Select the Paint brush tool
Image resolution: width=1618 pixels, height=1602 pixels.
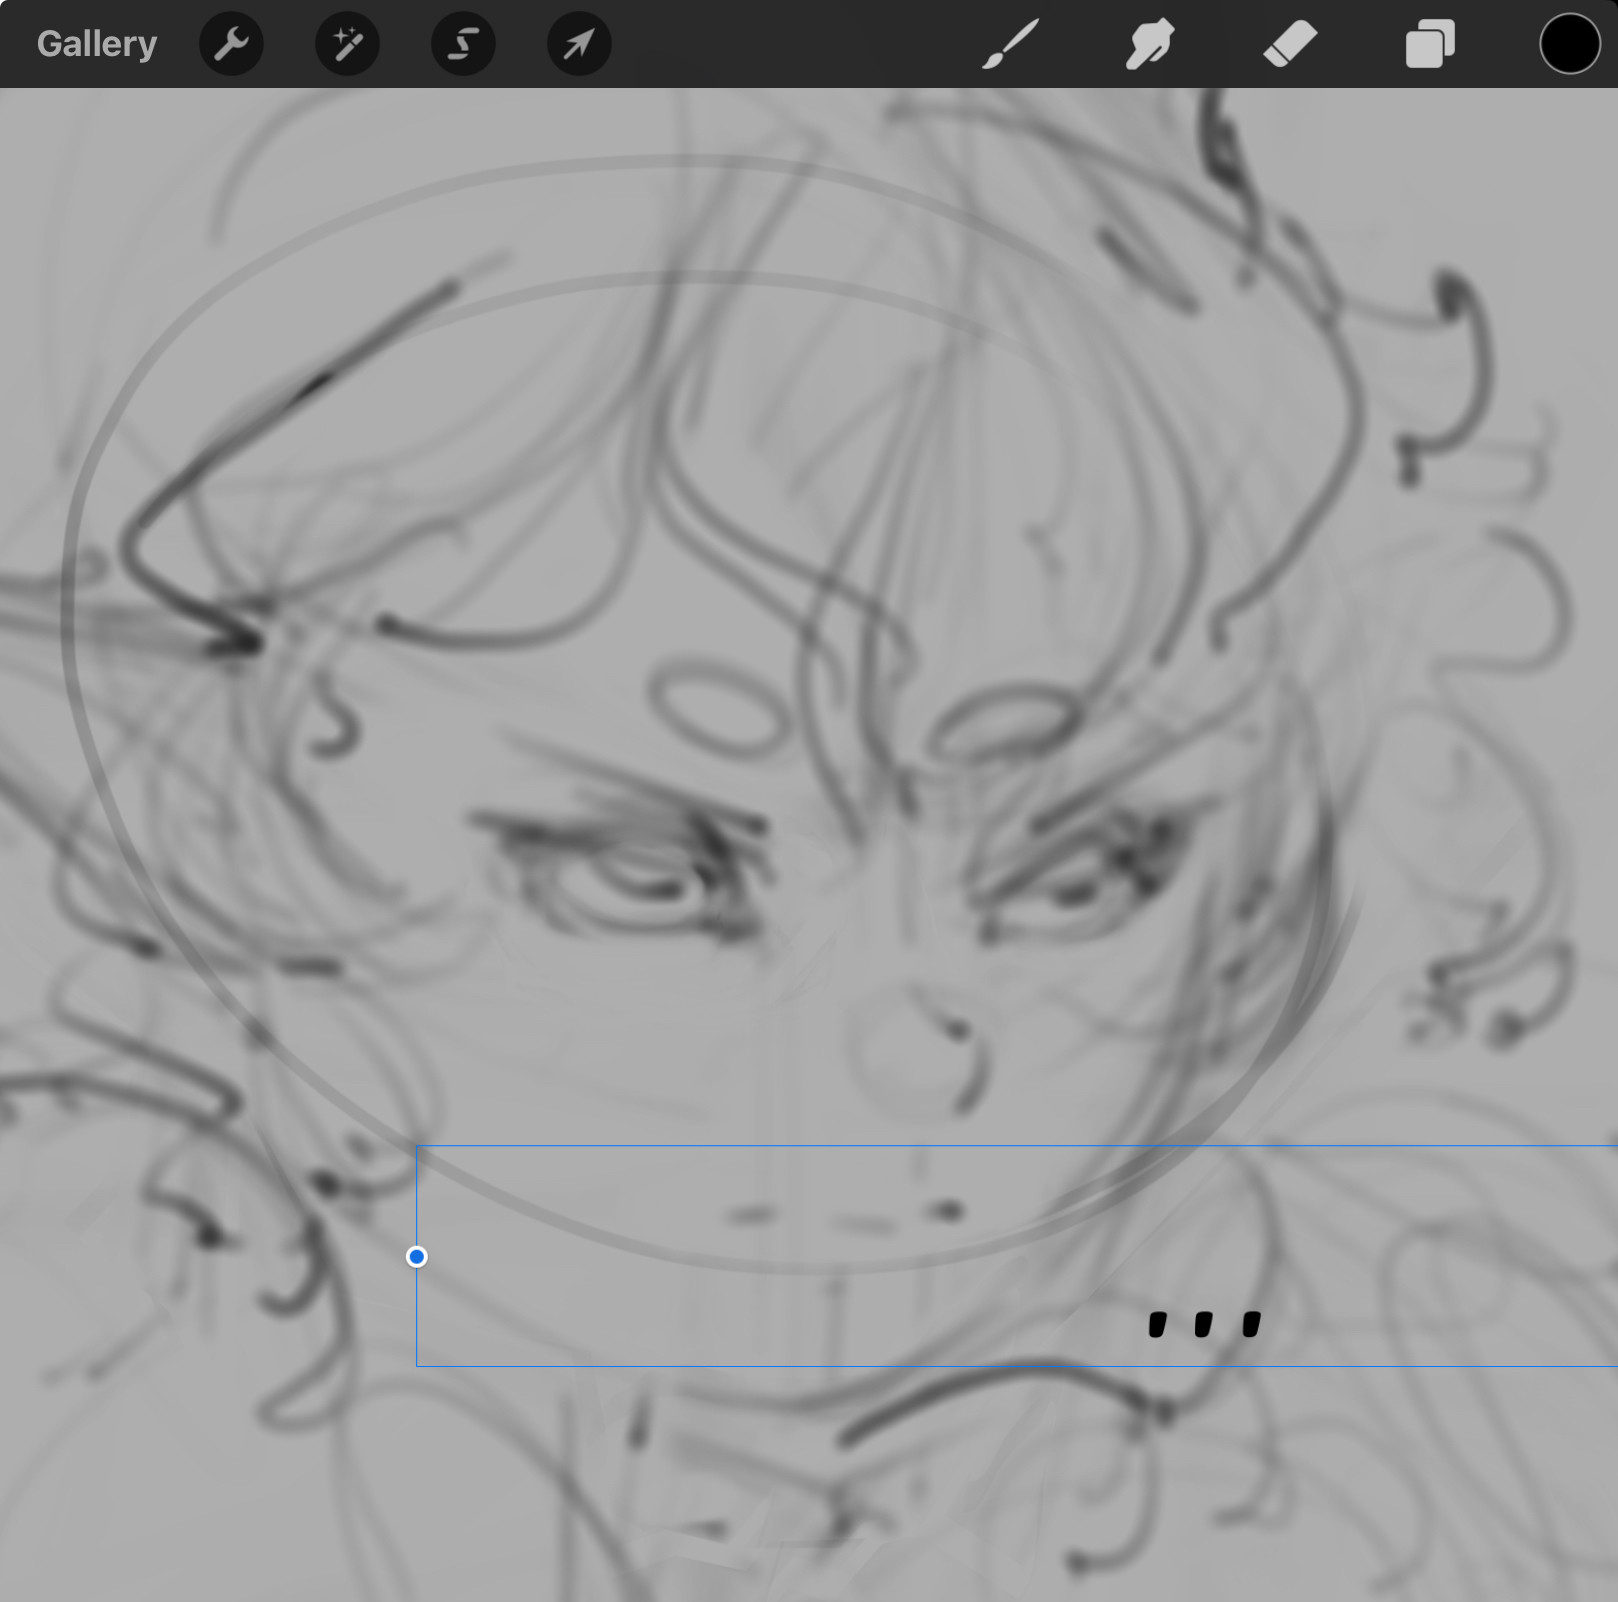1010,44
